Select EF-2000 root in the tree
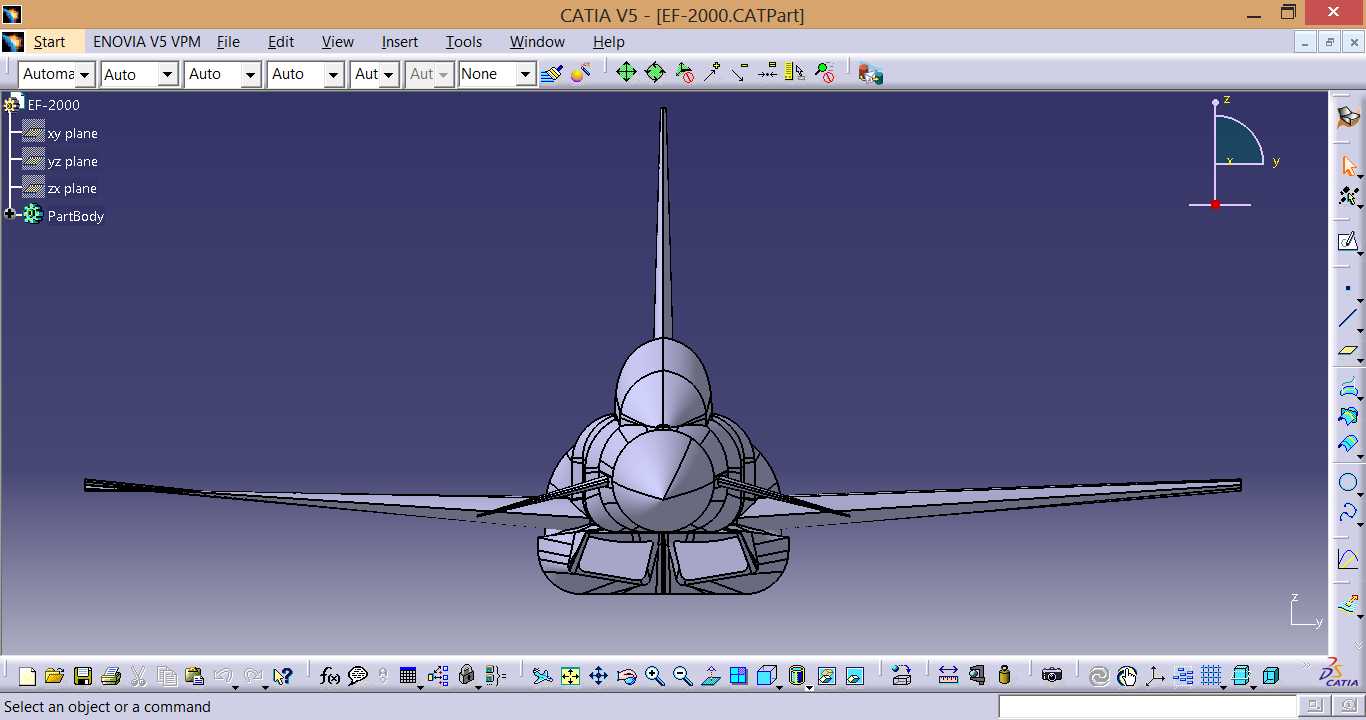1366x720 pixels. click(x=54, y=105)
